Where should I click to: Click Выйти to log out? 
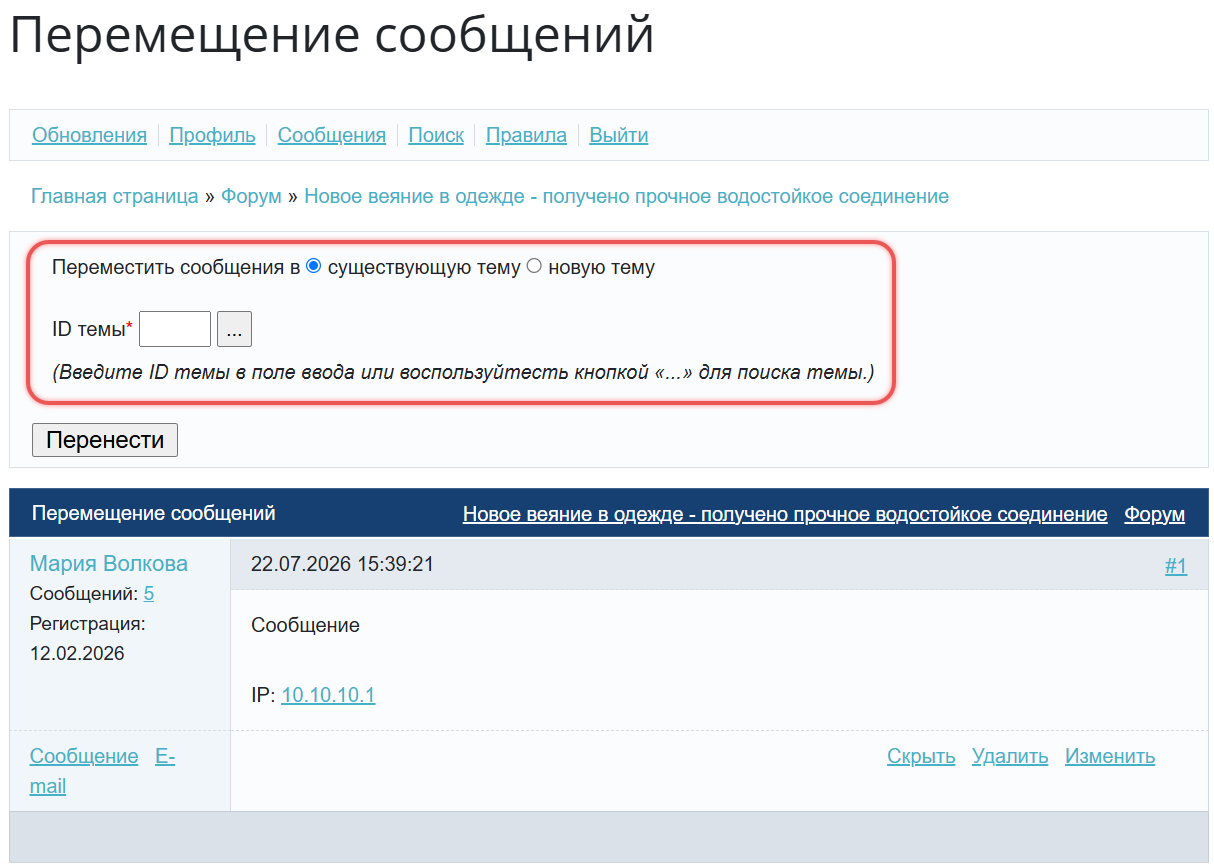pyautogui.click(x=619, y=135)
